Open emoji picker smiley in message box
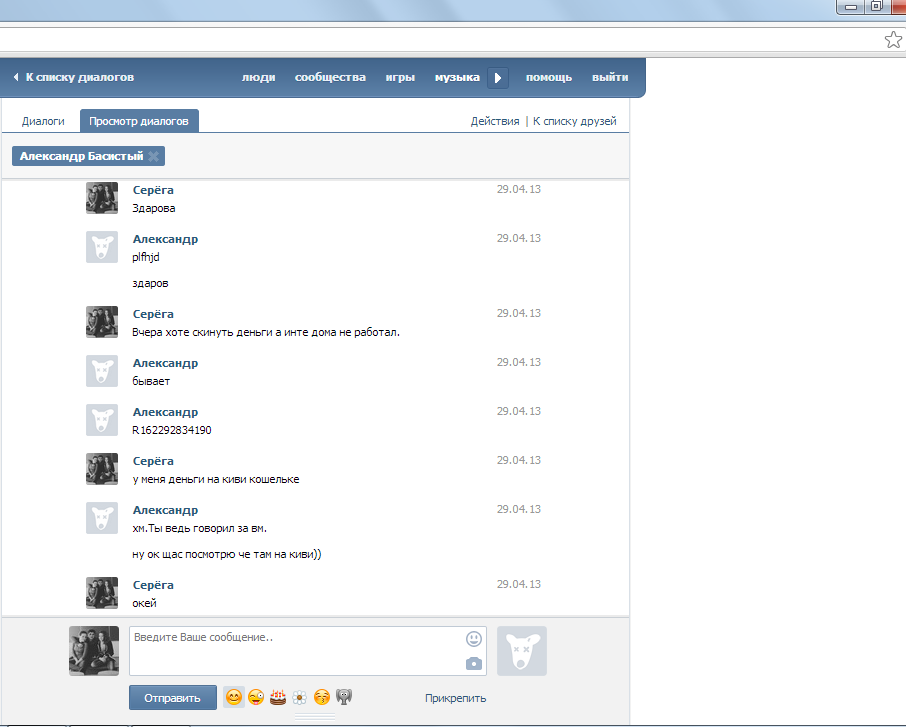Image resolution: width=906 pixels, height=727 pixels. tap(474, 639)
